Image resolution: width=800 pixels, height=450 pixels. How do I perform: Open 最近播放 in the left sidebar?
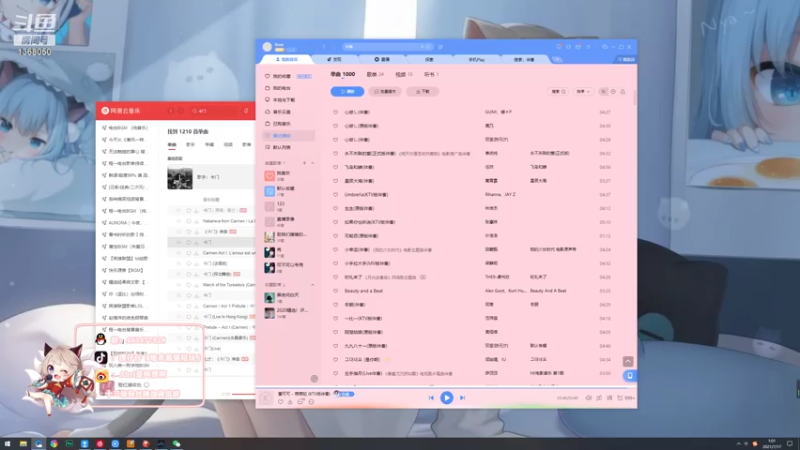pos(288,136)
